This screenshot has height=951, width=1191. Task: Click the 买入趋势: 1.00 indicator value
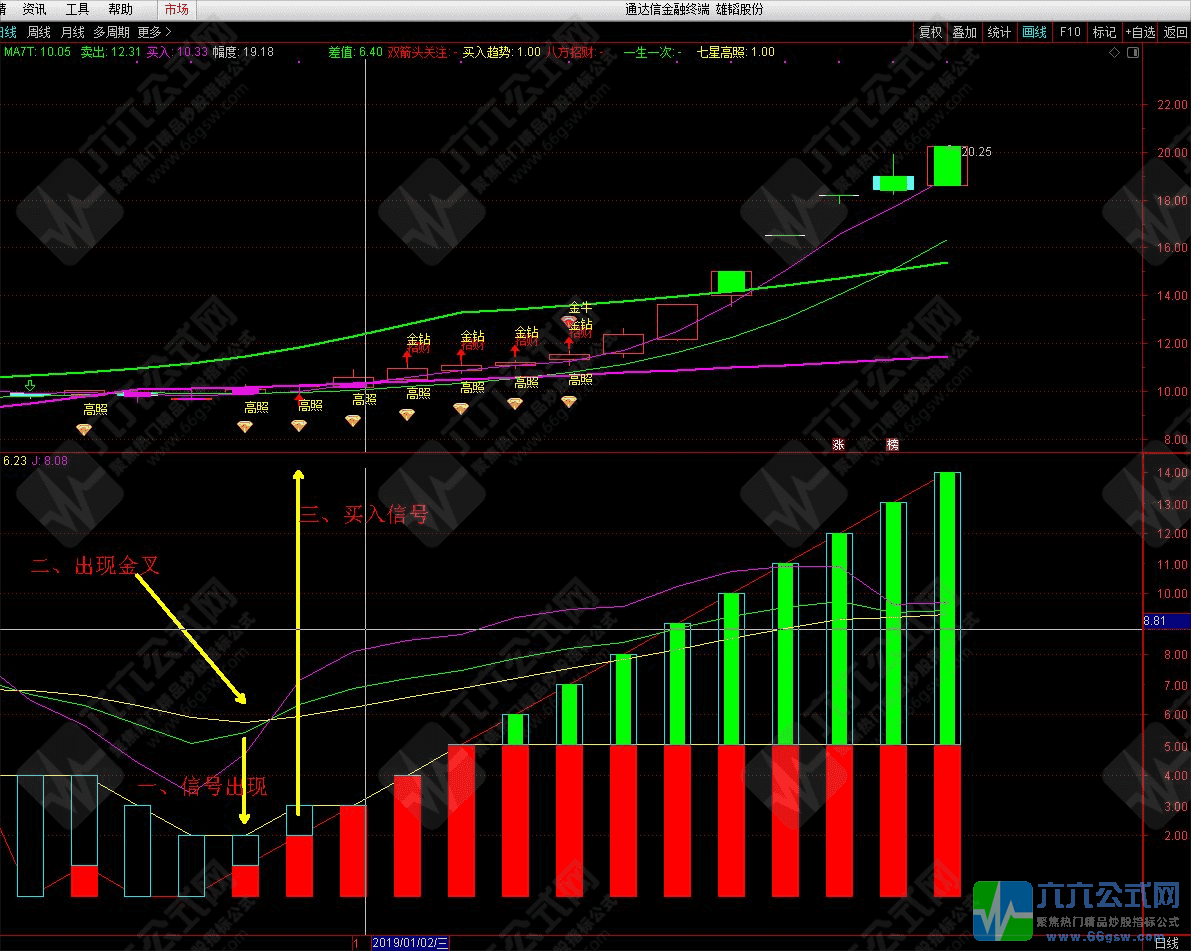[501, 52]
